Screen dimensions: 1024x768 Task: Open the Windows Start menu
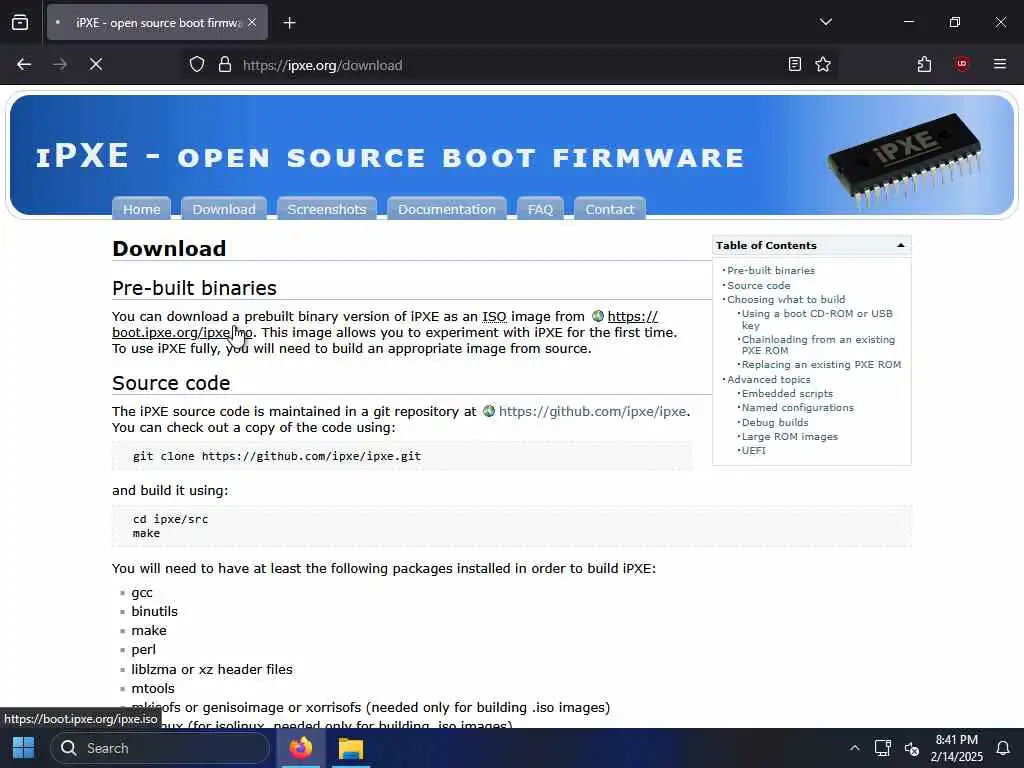coord(24,748)
